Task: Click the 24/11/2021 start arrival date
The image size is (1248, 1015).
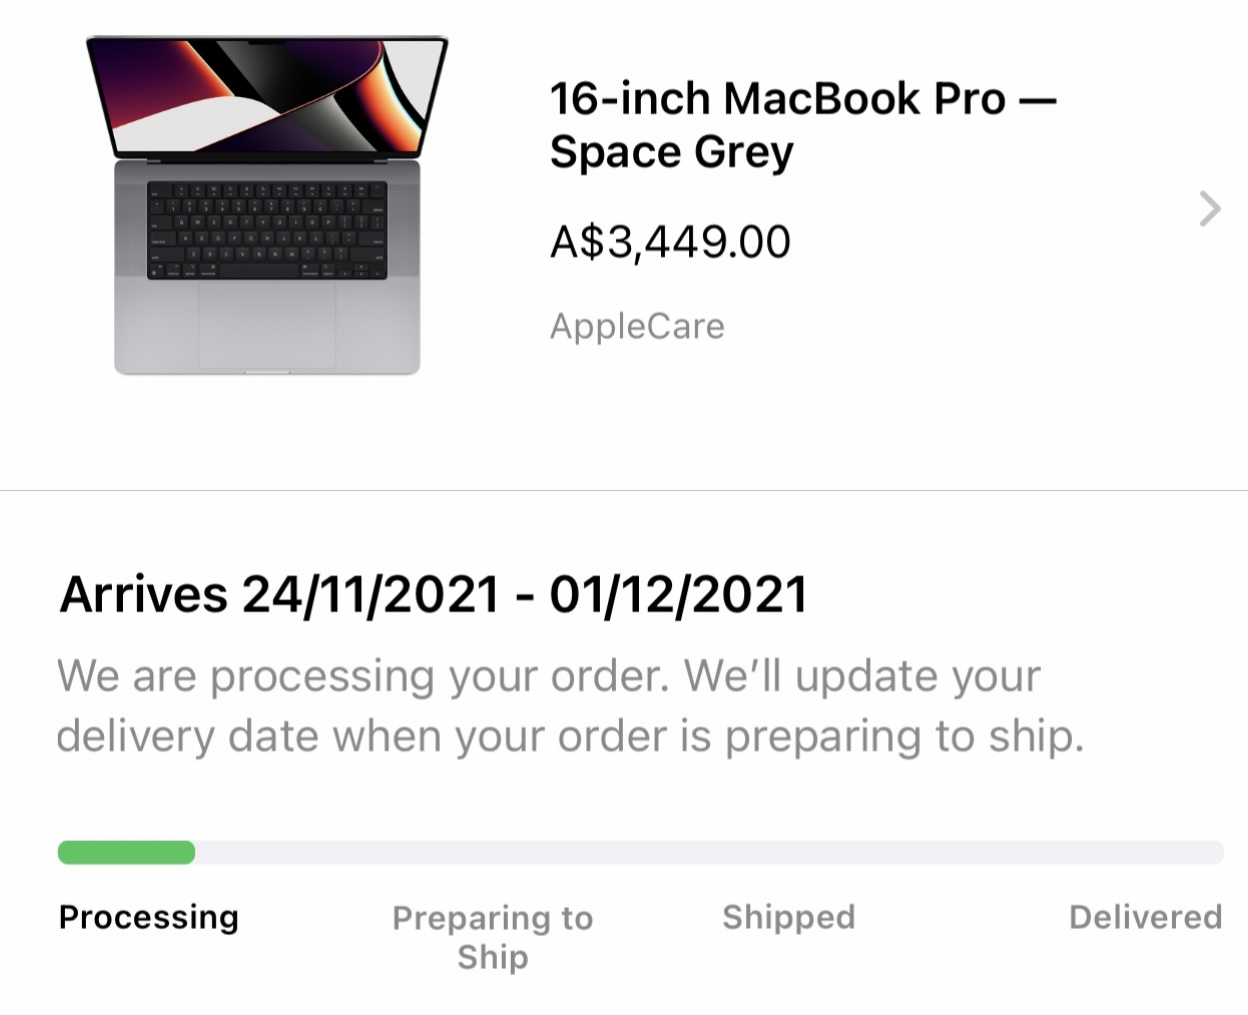Action: point(371,595)
